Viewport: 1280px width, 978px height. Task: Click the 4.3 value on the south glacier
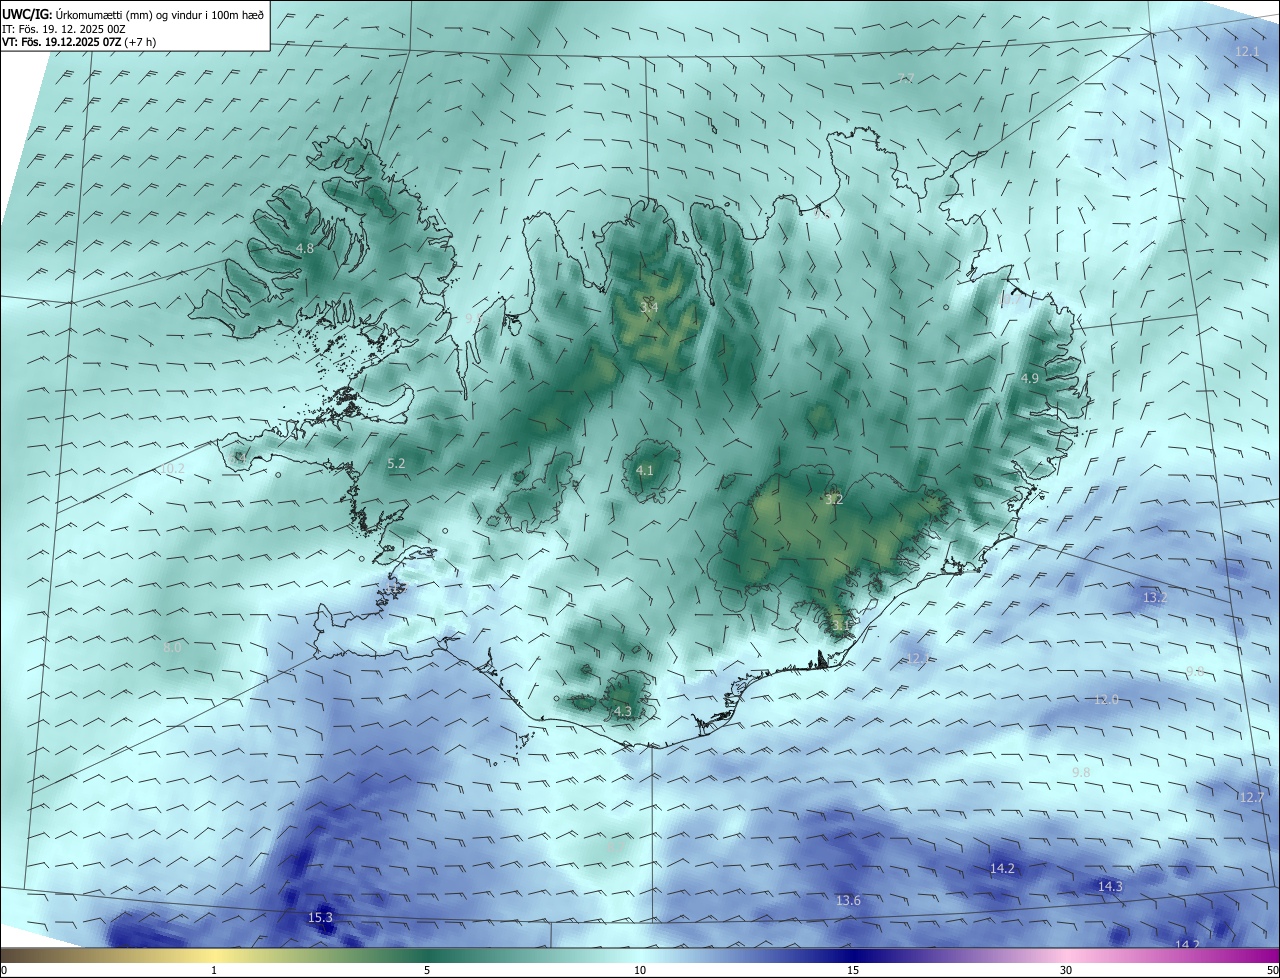tap(623, 711)
